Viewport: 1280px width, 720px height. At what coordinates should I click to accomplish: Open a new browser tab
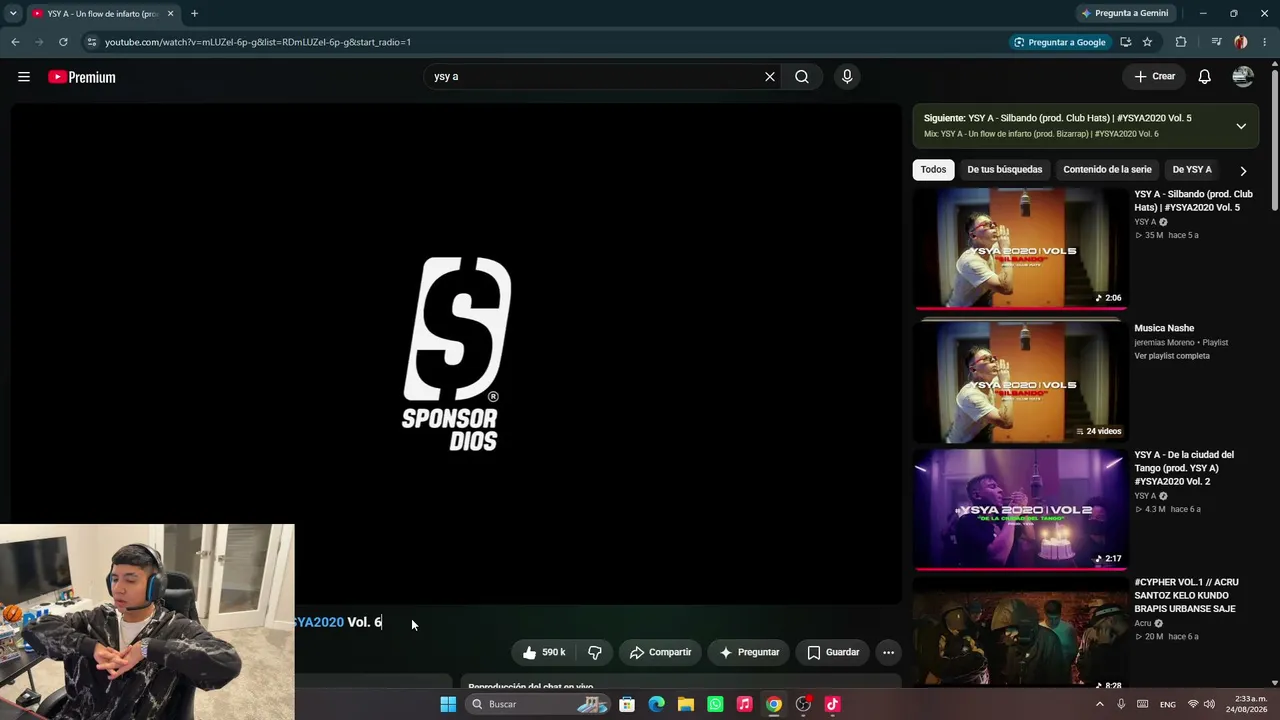[x=194, y=14]
